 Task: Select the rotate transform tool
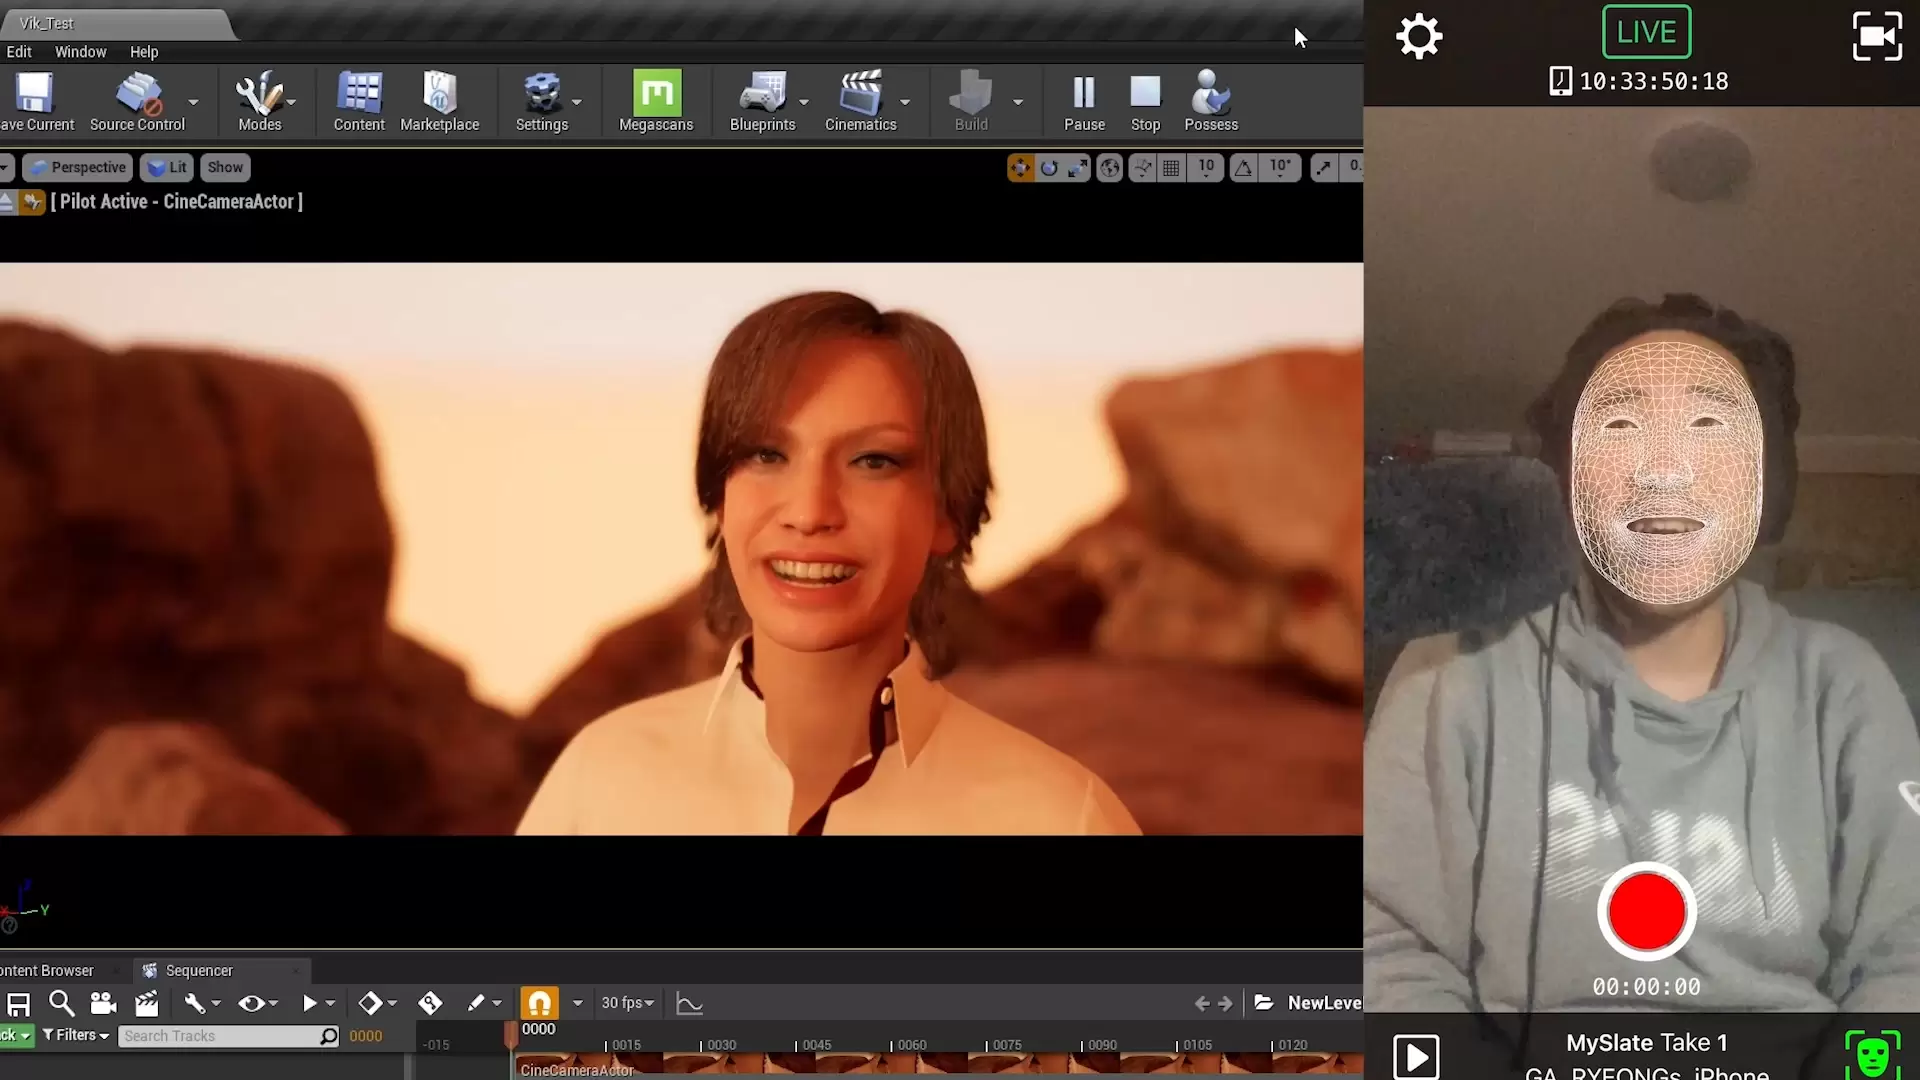[x=1049, y=168]
